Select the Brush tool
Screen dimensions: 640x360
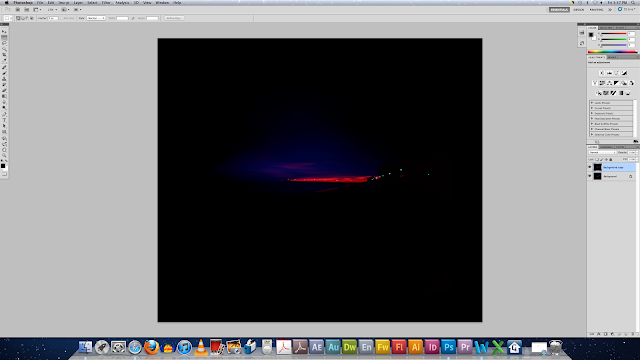(4, 73)
